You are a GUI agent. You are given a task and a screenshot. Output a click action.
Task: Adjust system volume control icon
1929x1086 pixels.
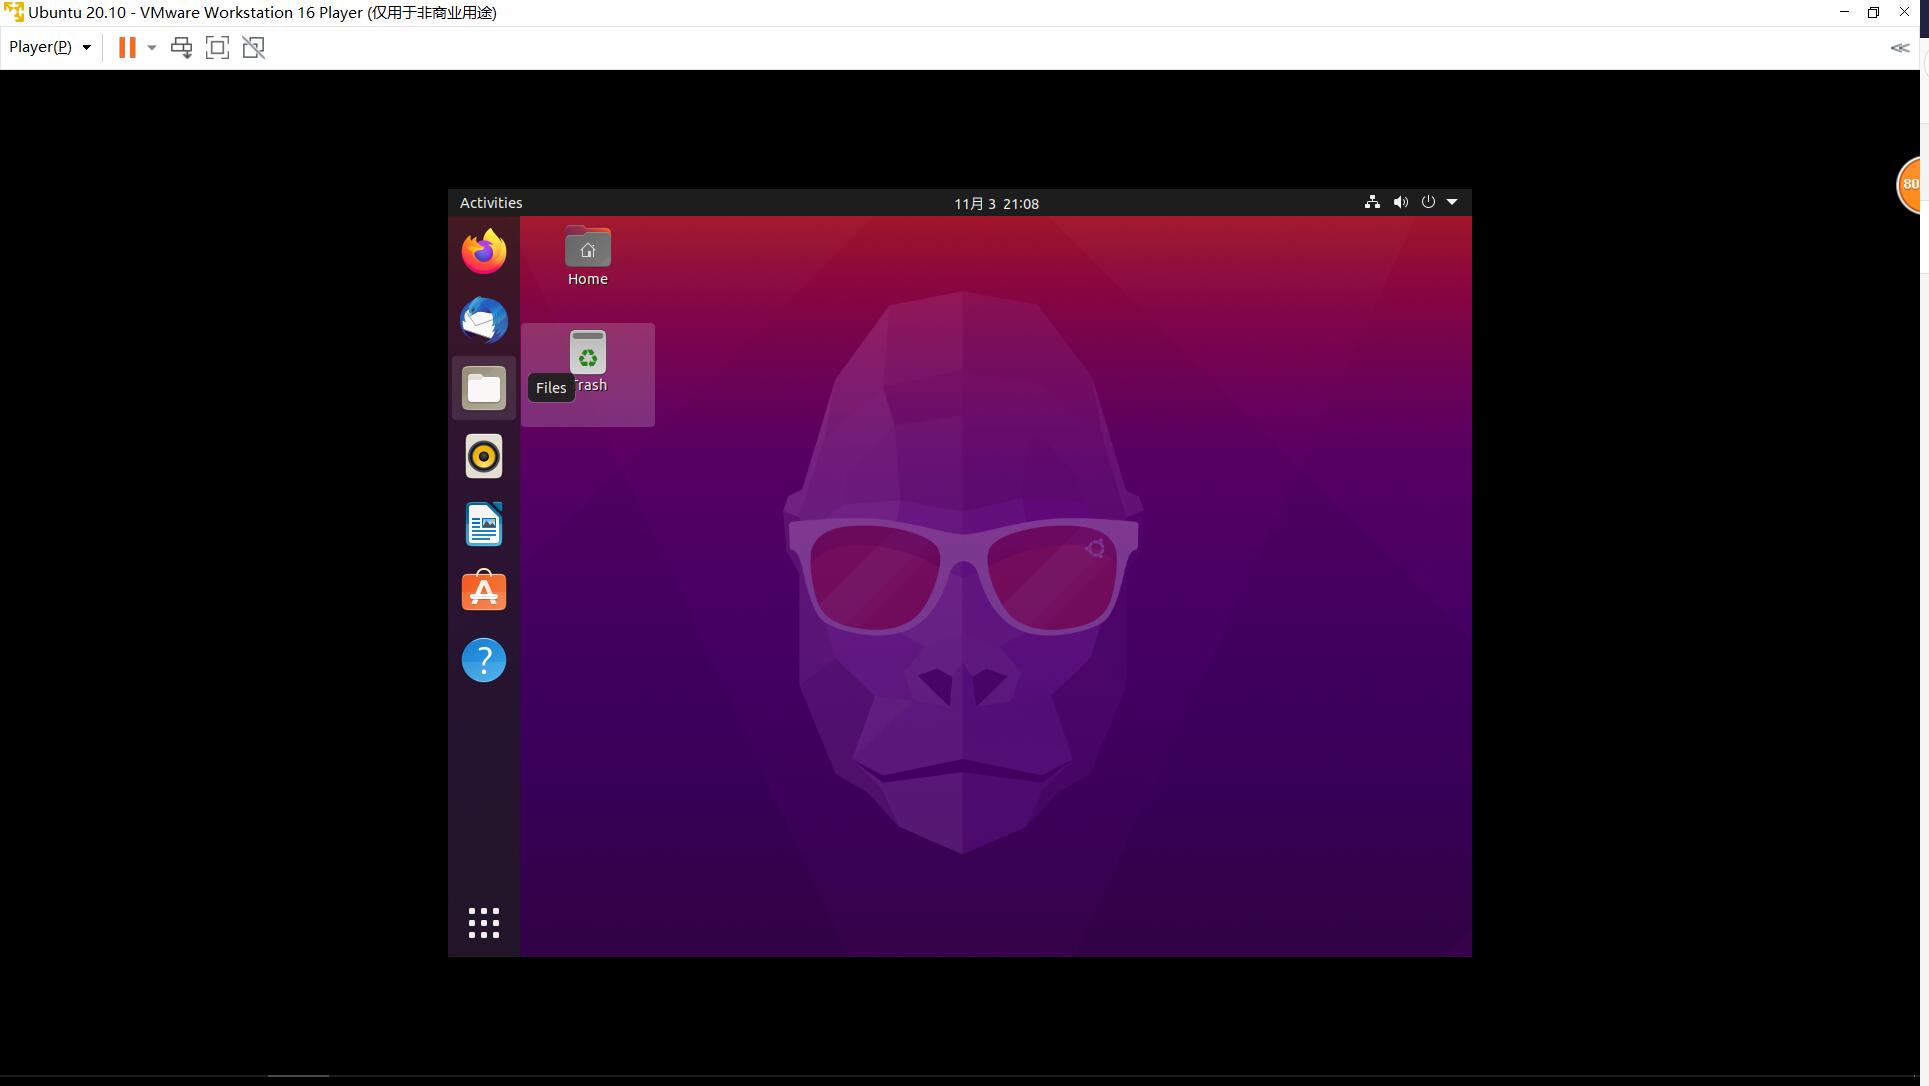coord(1400,201)
